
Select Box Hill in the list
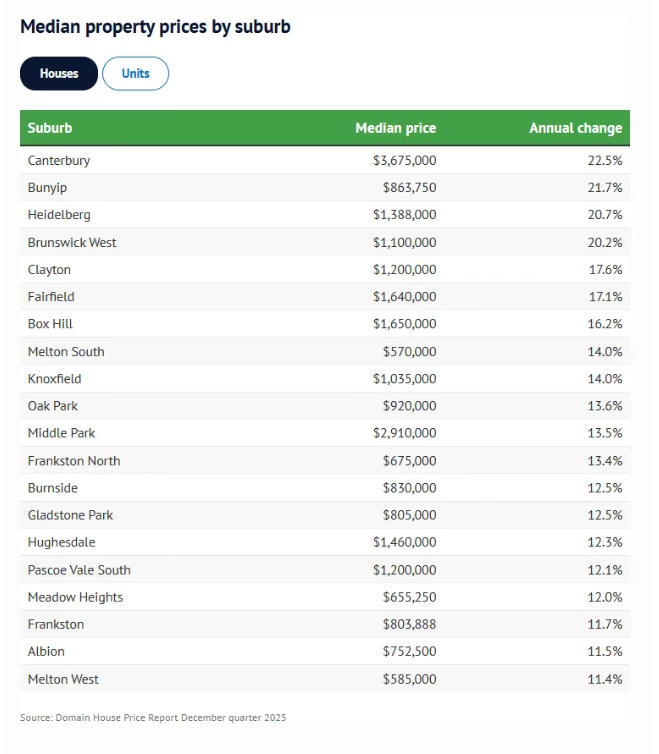pyautogui.click(x=50, y=324)
